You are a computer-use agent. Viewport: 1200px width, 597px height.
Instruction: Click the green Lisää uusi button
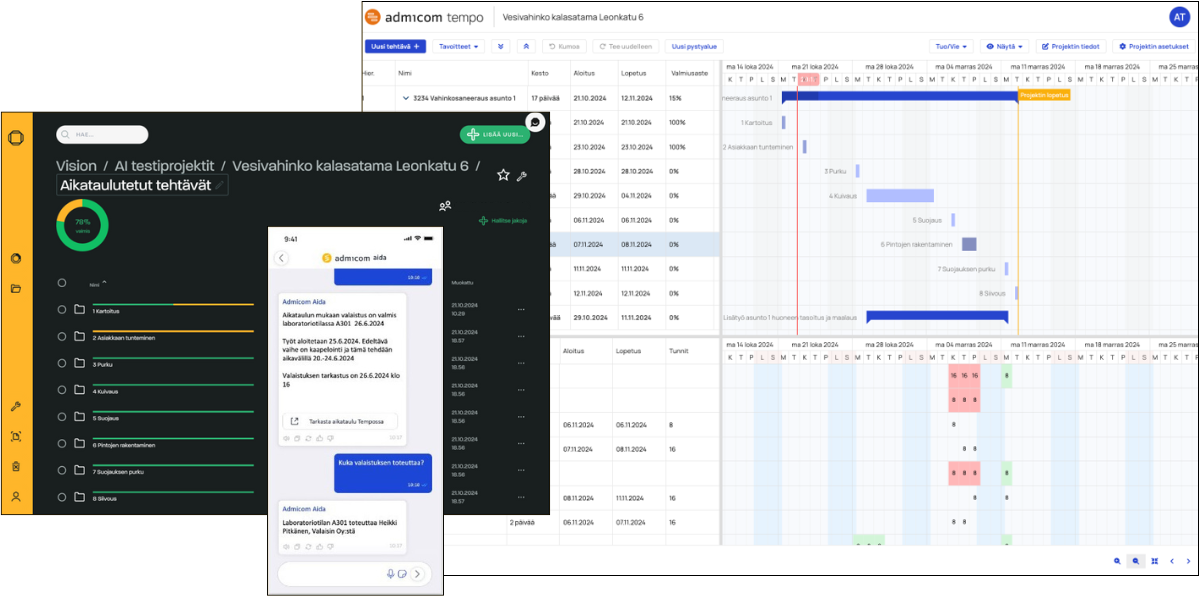pos(494,135)
